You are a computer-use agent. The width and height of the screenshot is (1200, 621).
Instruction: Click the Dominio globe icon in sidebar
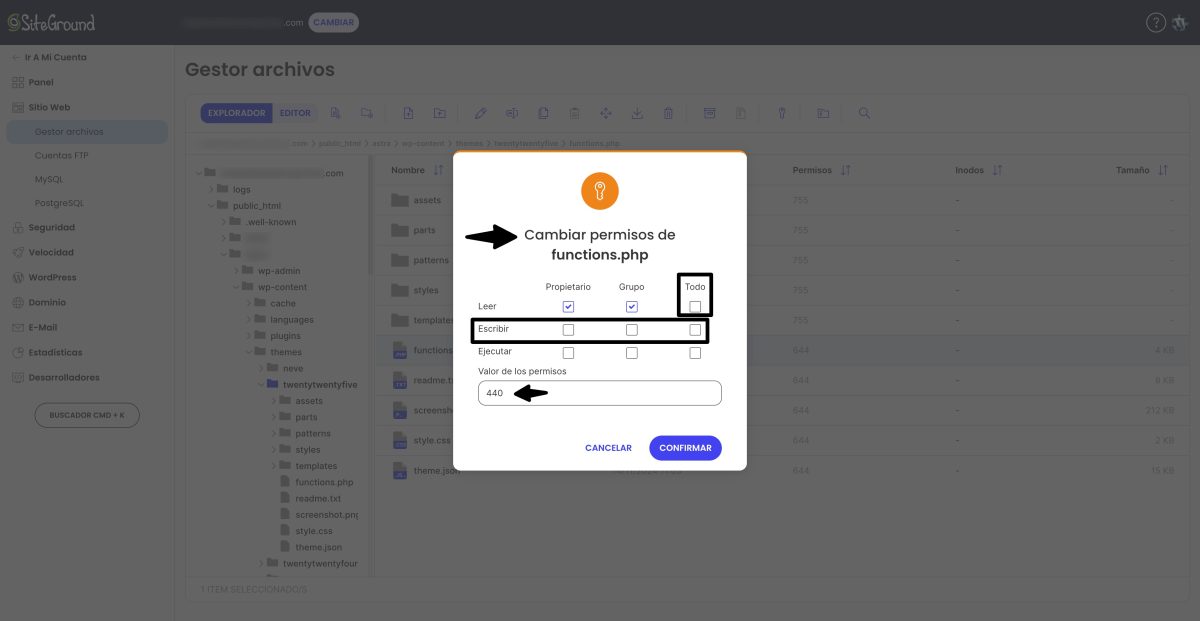coord(18,302)
